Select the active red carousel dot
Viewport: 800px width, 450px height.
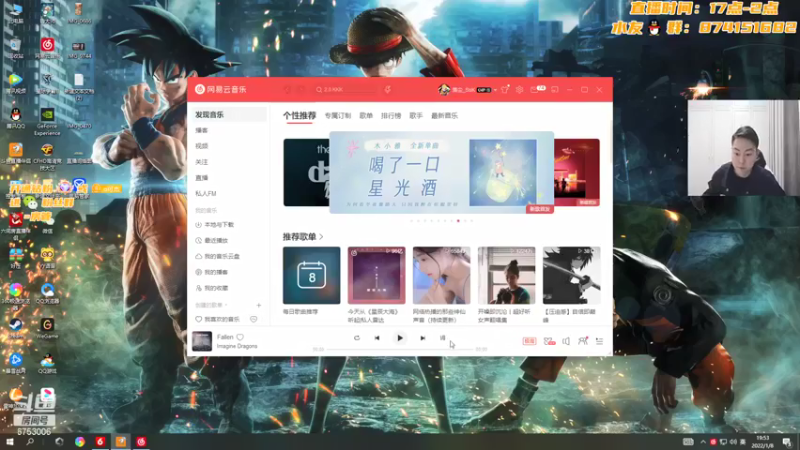pyautogui.click(x=458, y=221)
